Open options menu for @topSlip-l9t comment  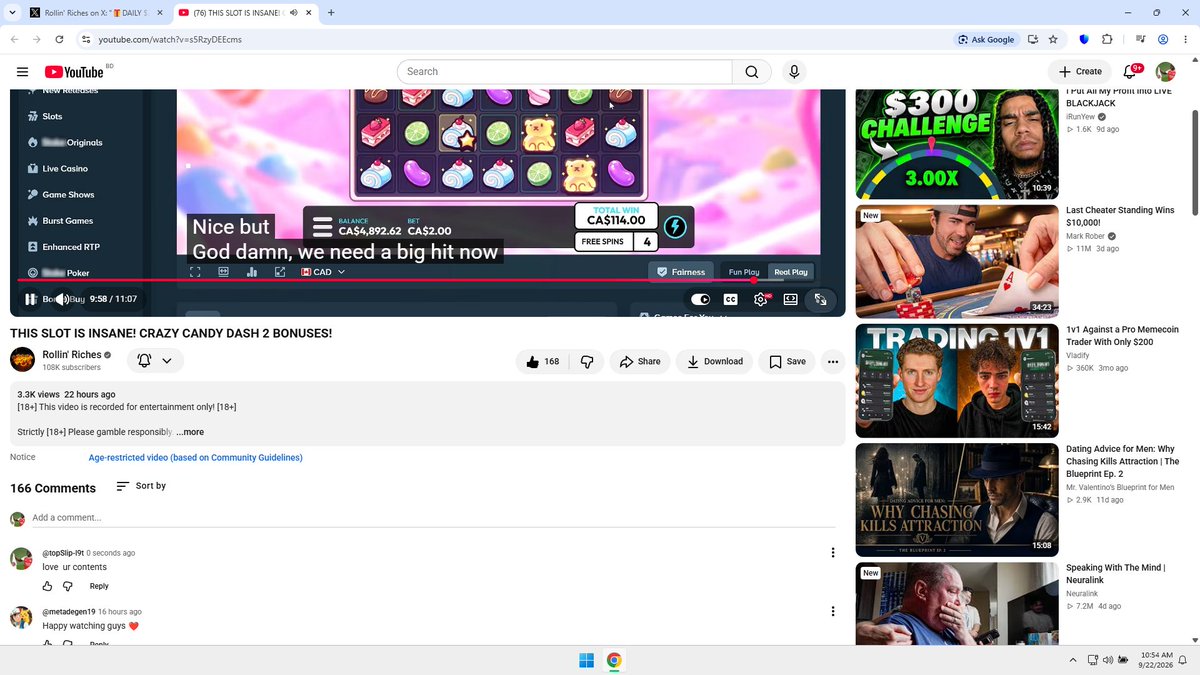[x=833, y=552]
